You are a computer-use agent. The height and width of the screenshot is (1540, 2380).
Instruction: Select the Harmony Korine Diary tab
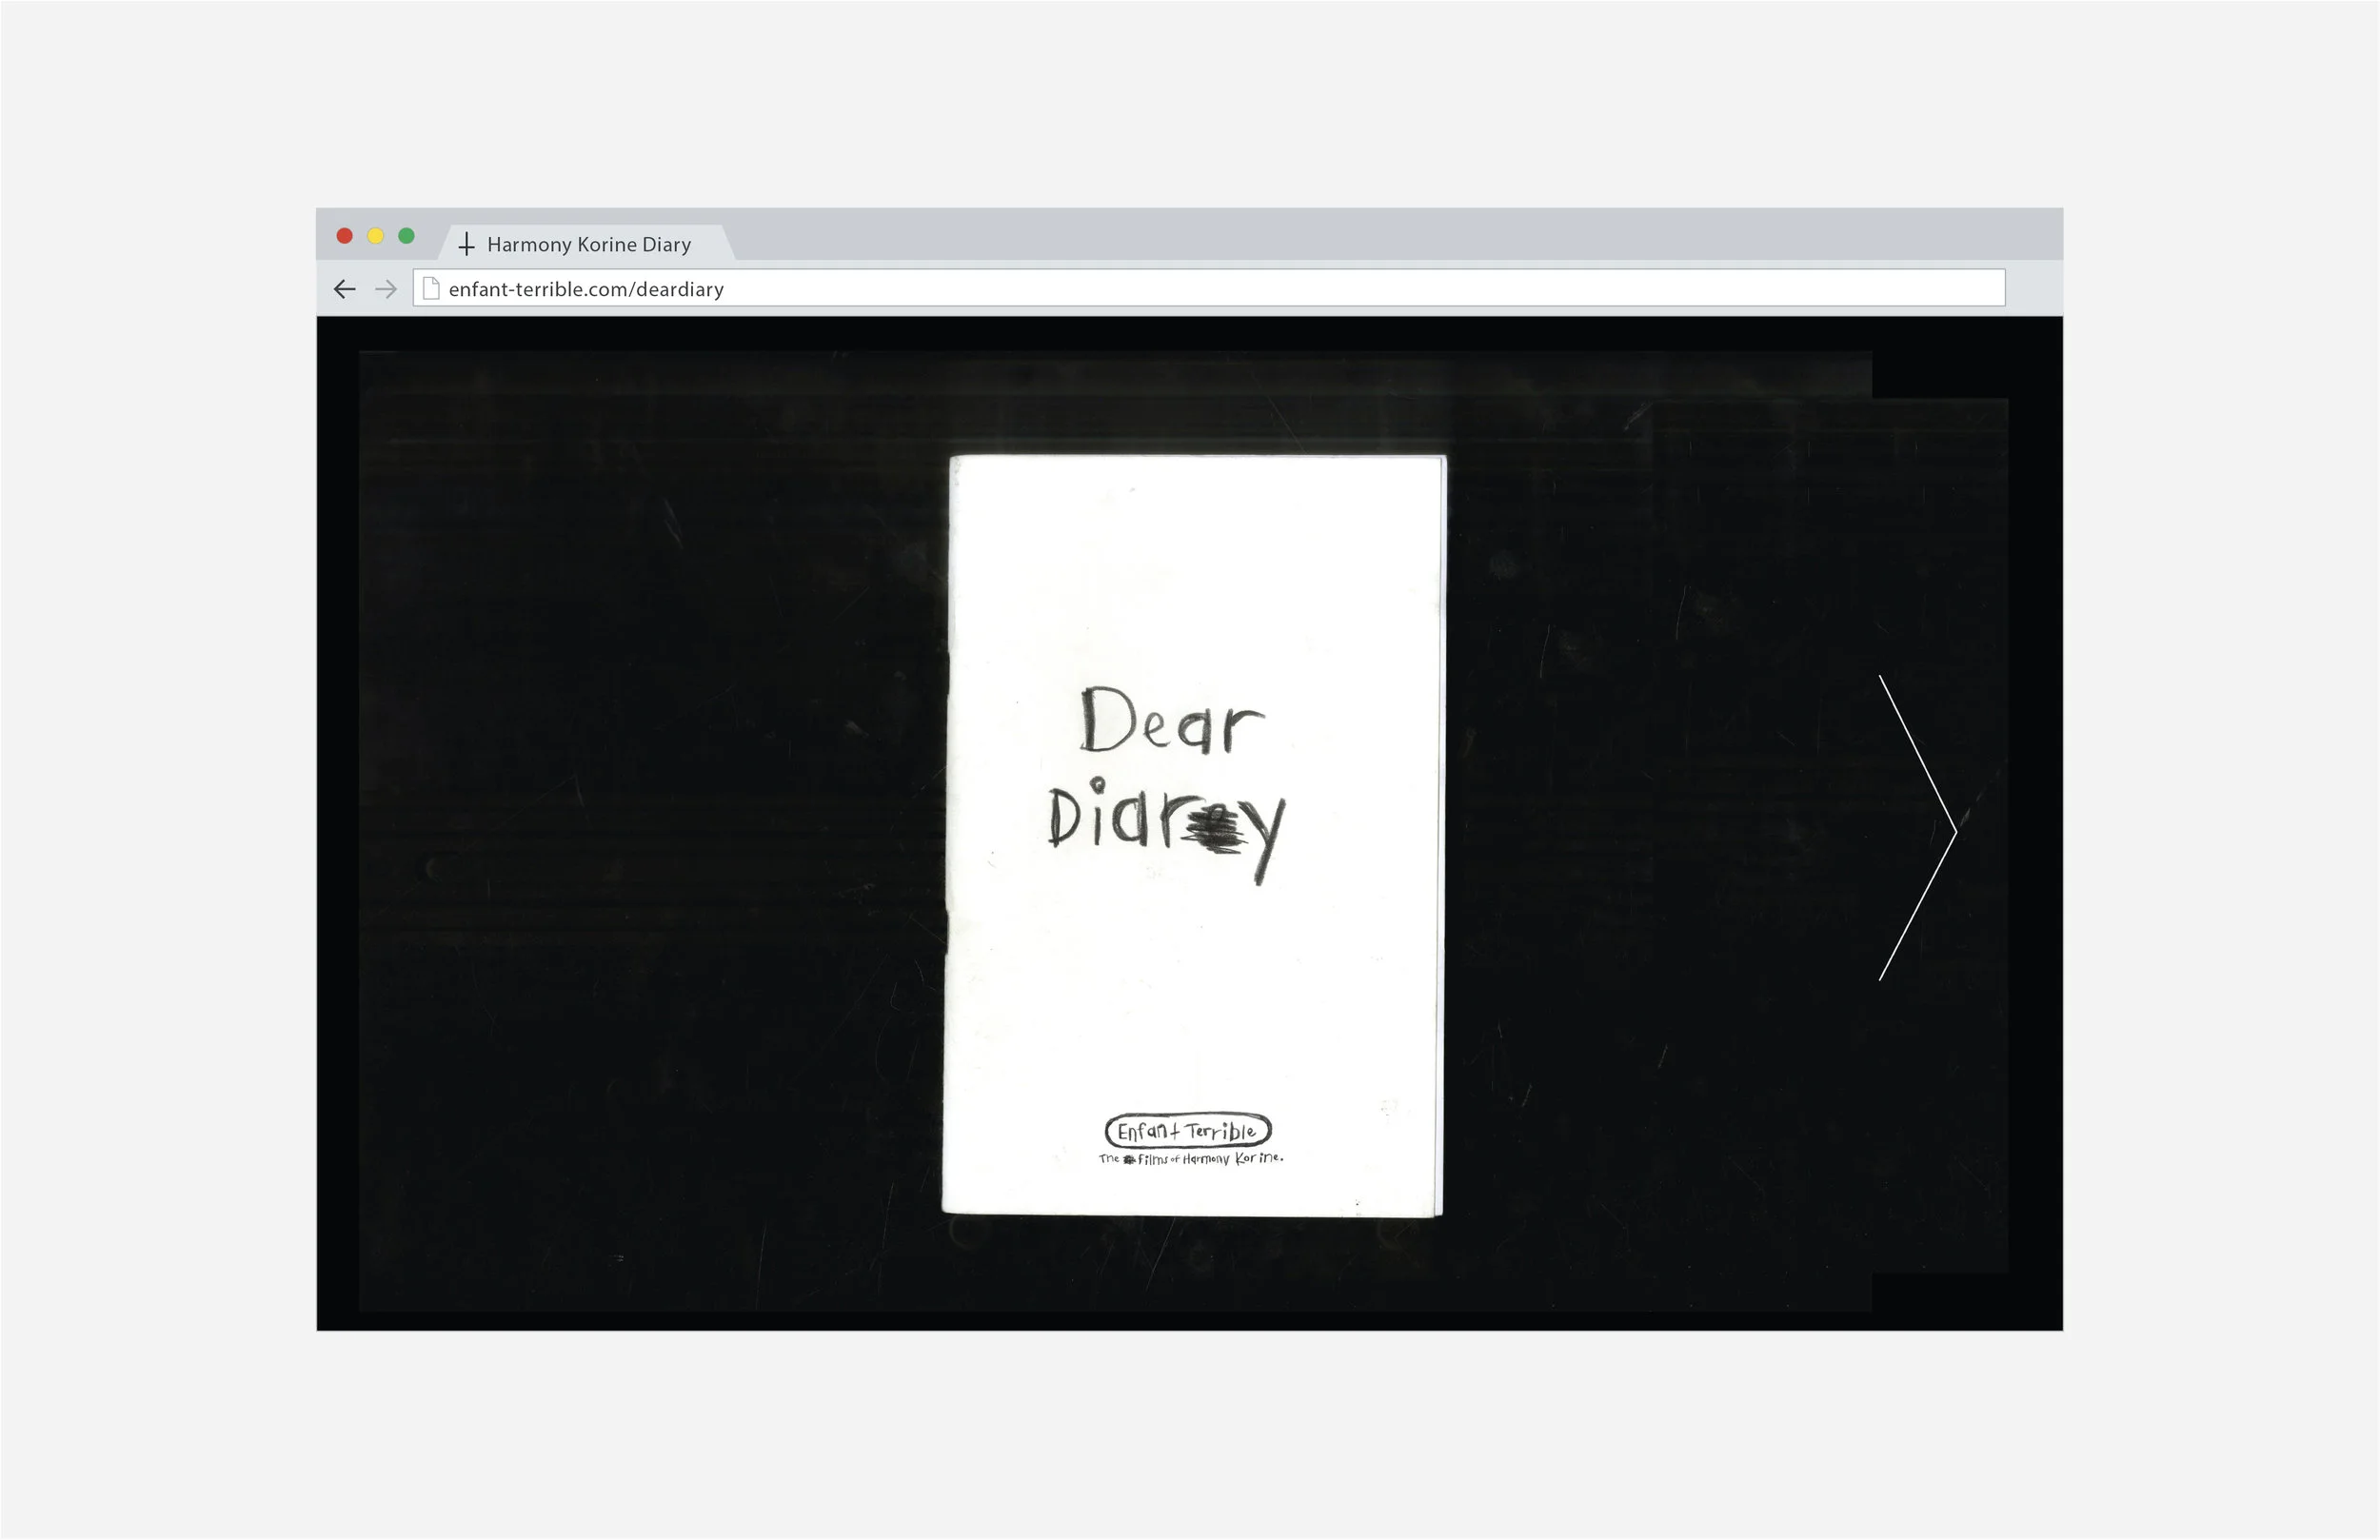point(587,243)
